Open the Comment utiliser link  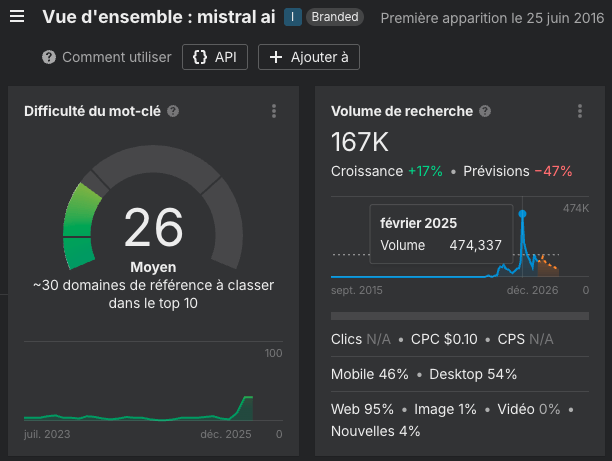(x=116, y=57)
